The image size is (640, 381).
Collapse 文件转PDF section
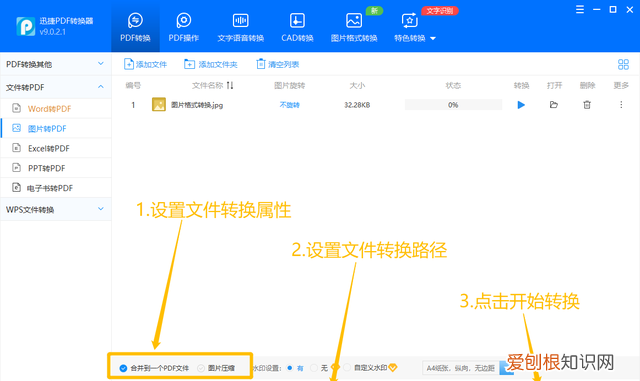tap(56, 87)
